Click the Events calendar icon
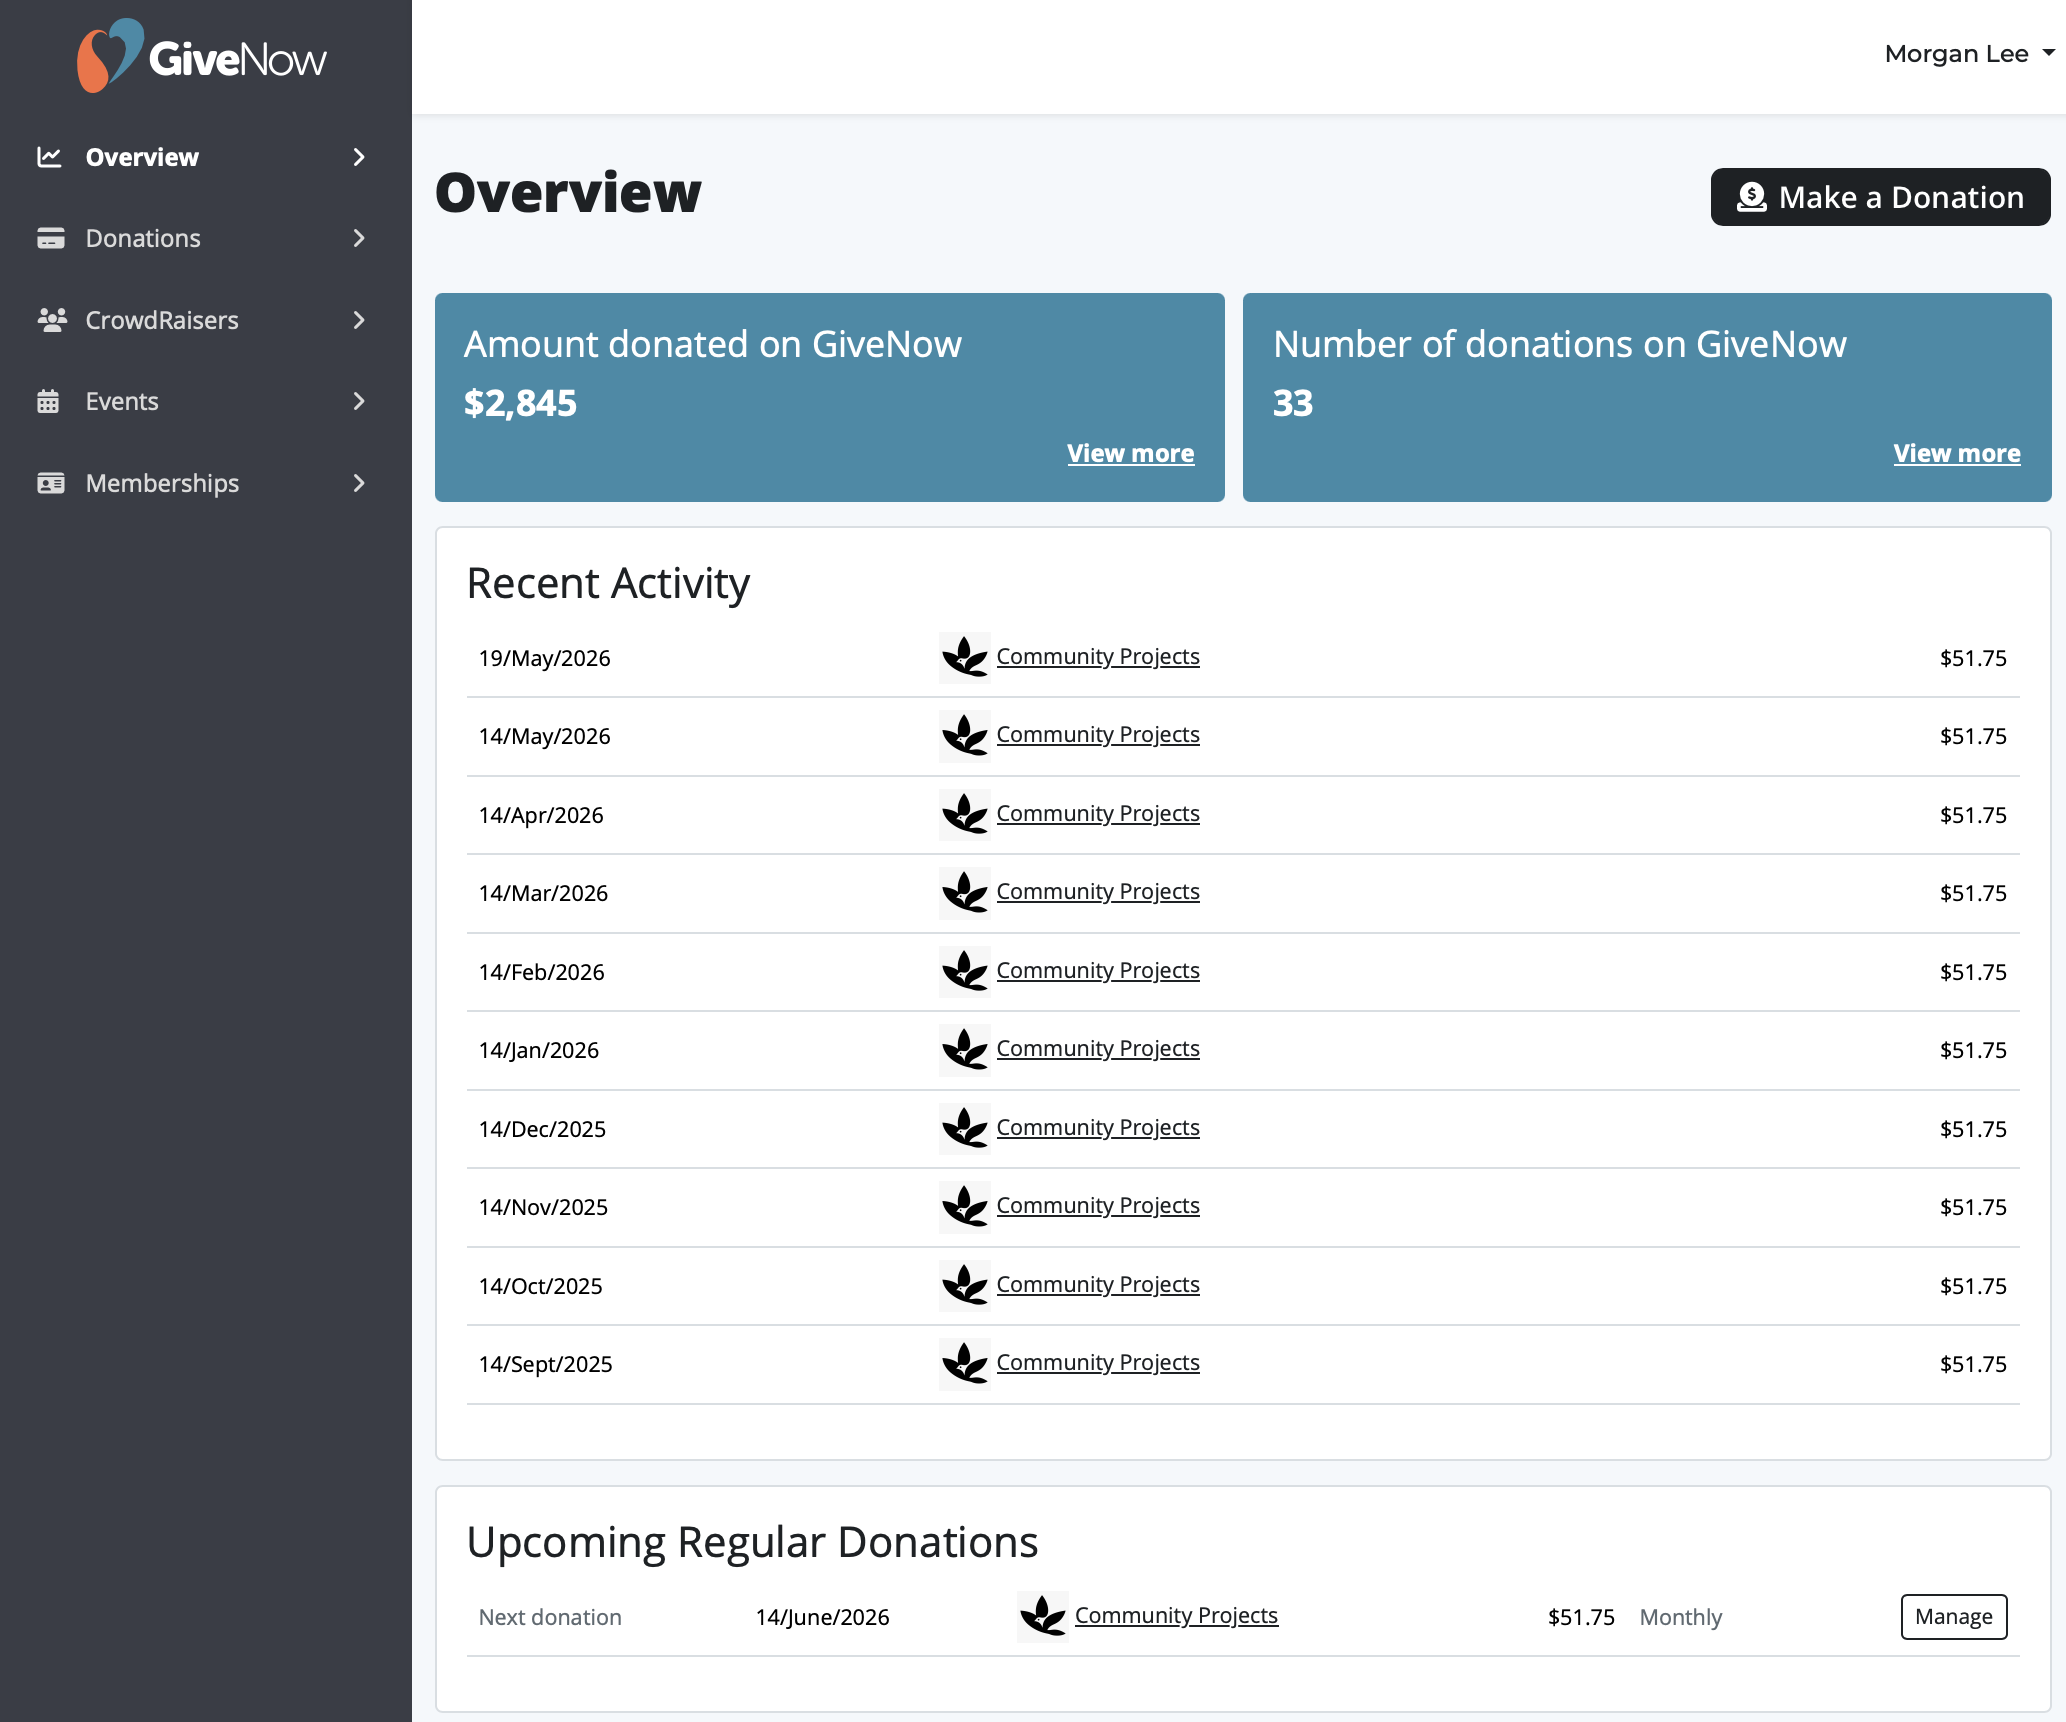The height and width of the screenshot is (1722, 2066). pos(48,401)
